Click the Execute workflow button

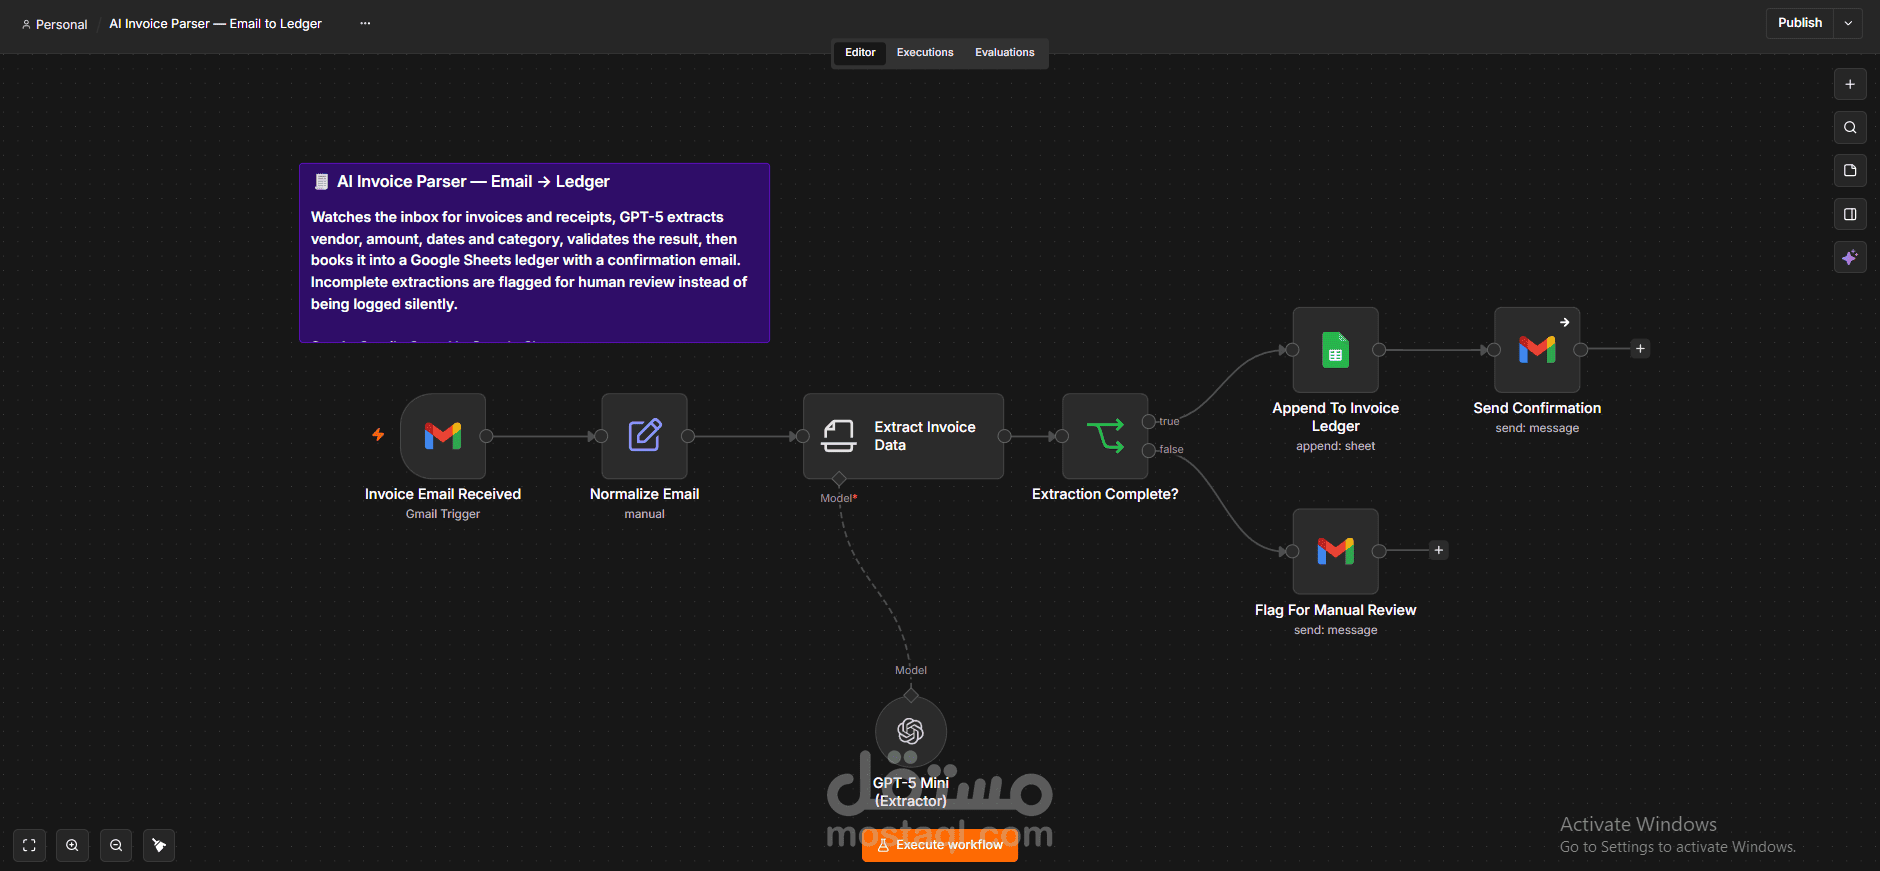pyautogui.click(x=940, y=846)
